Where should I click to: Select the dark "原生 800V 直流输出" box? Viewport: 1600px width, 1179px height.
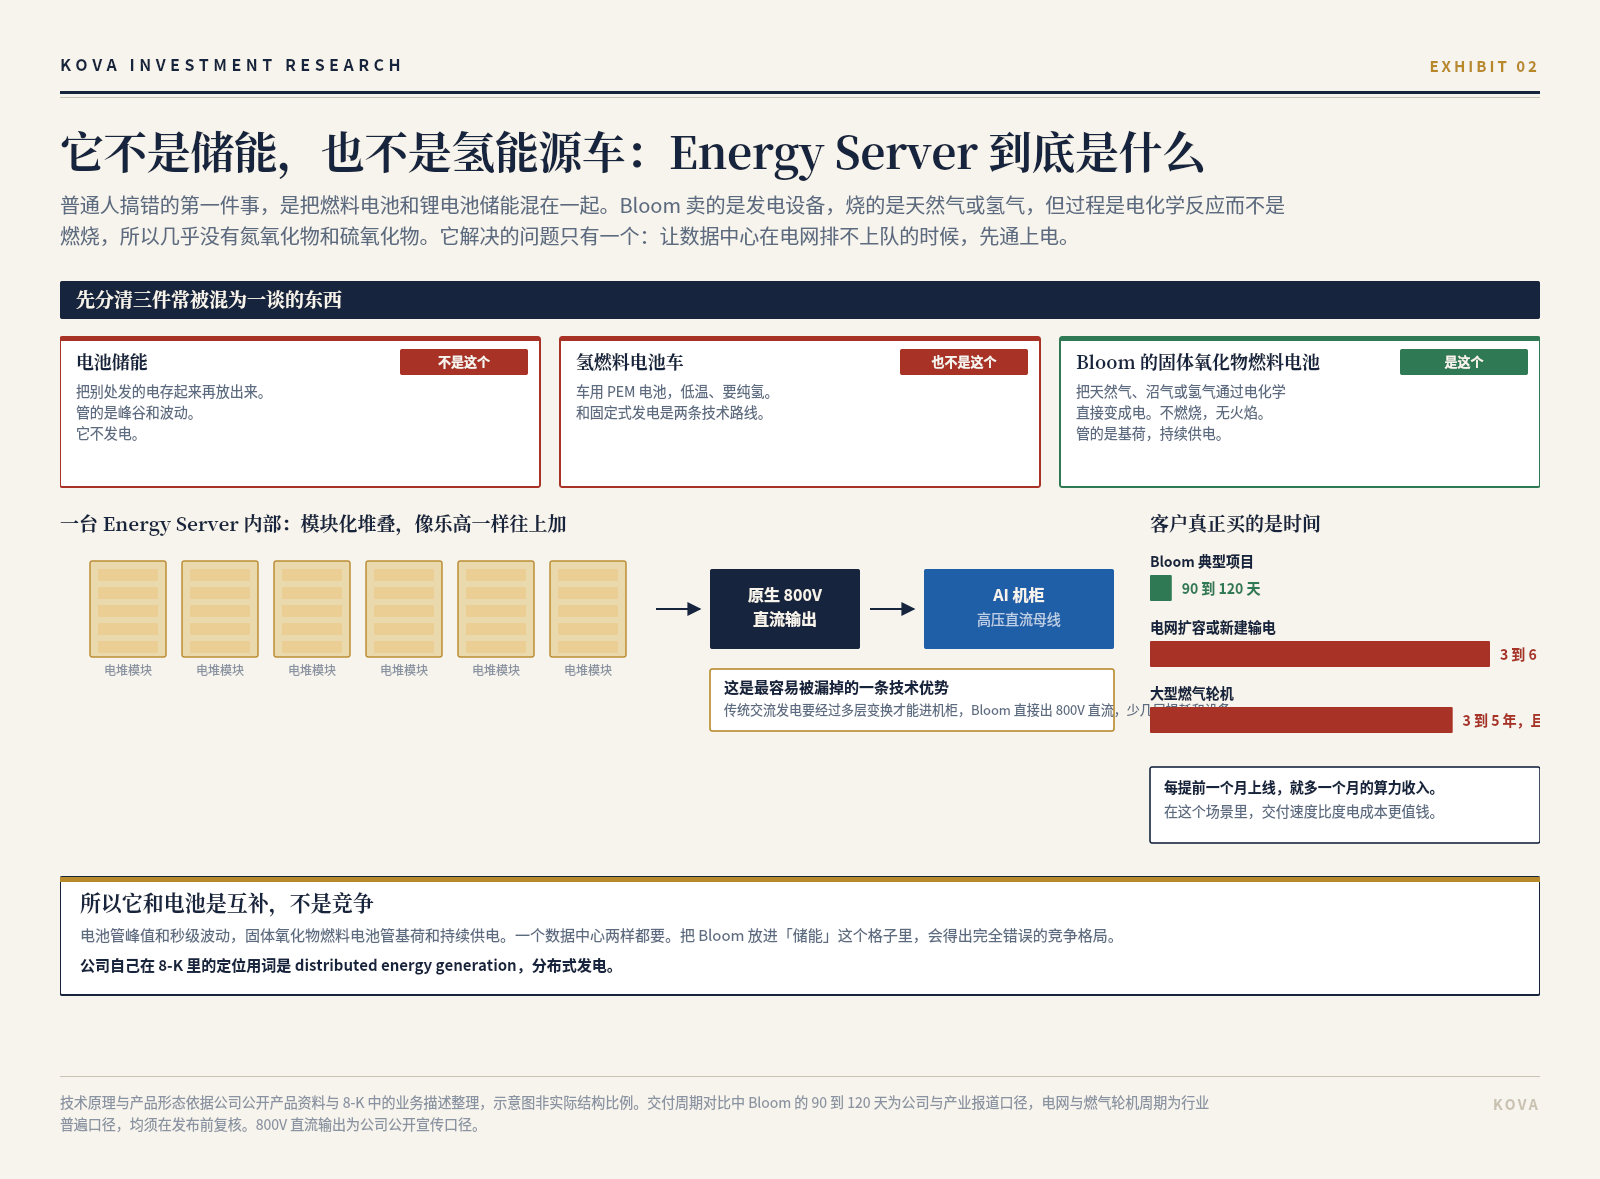(785, 609)
